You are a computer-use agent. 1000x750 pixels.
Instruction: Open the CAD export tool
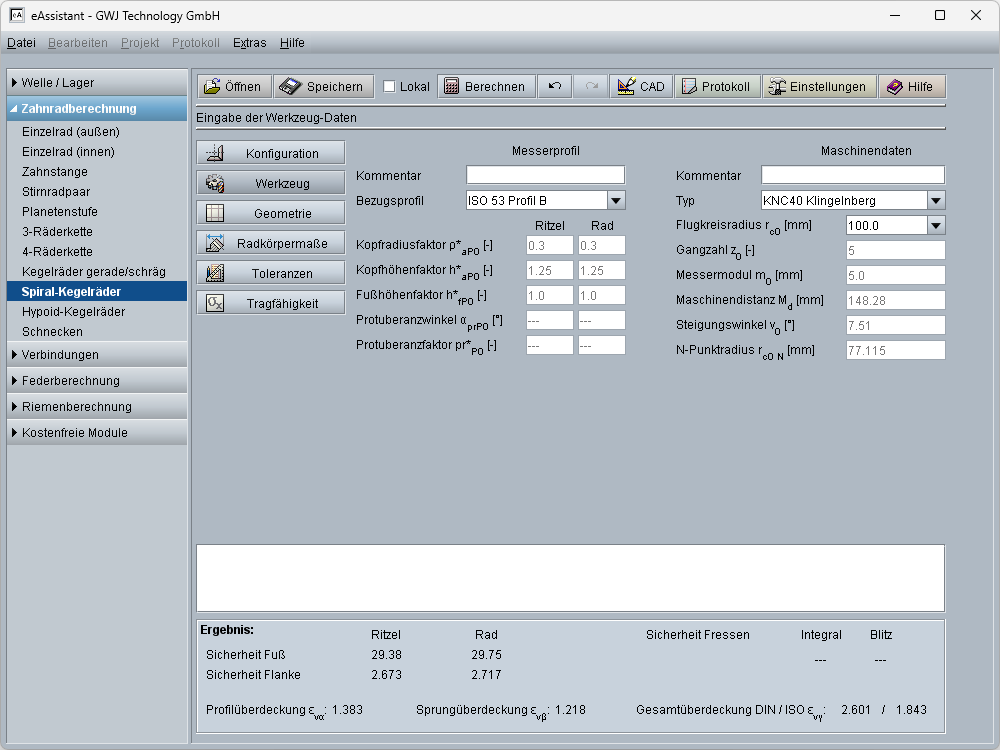coord(641,87)
